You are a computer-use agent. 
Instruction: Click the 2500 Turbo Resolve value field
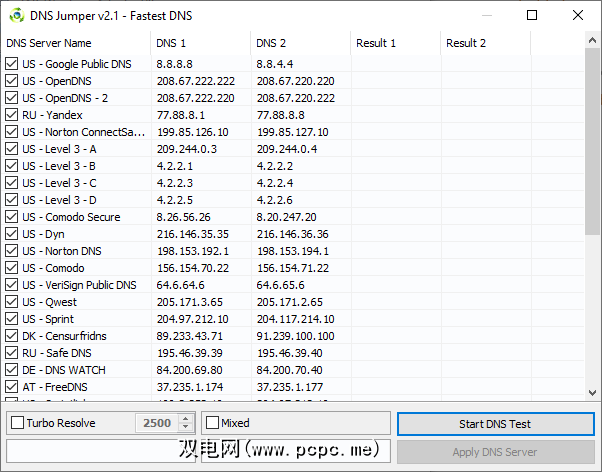tap(157, 423)
